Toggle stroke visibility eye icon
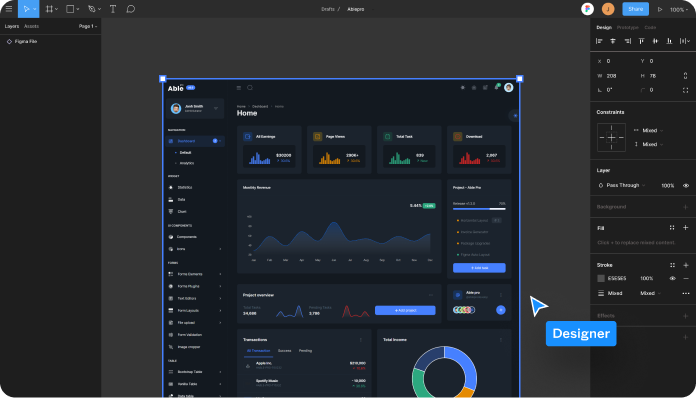The height and width of the screenshot is (398, 696). [x=672, y=278]
